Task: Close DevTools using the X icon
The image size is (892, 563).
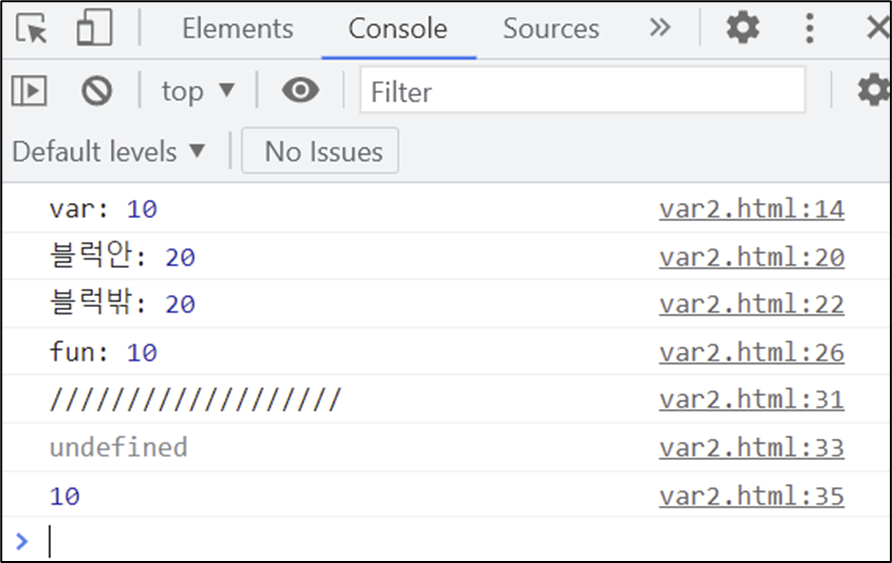Action: coord(878,27)
